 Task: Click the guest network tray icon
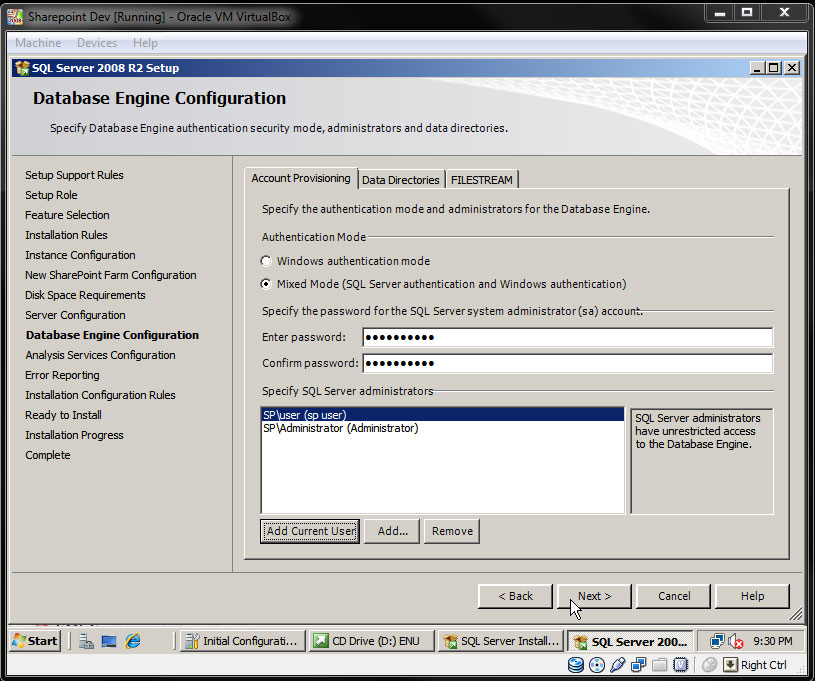click(717, 641)
